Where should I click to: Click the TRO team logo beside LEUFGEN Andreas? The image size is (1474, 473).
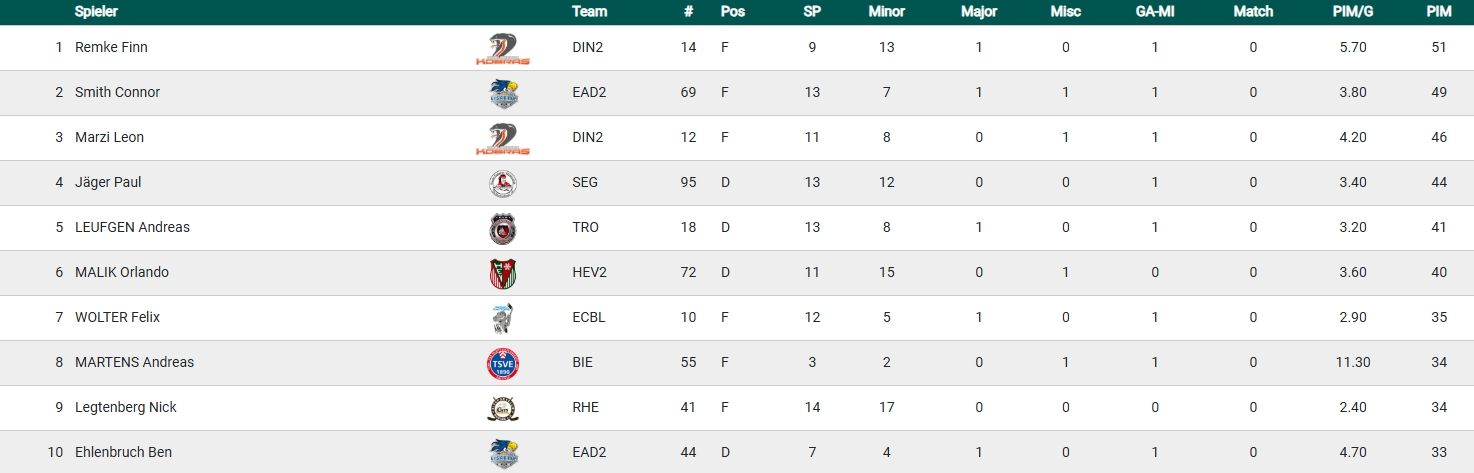tap(502, 228)
